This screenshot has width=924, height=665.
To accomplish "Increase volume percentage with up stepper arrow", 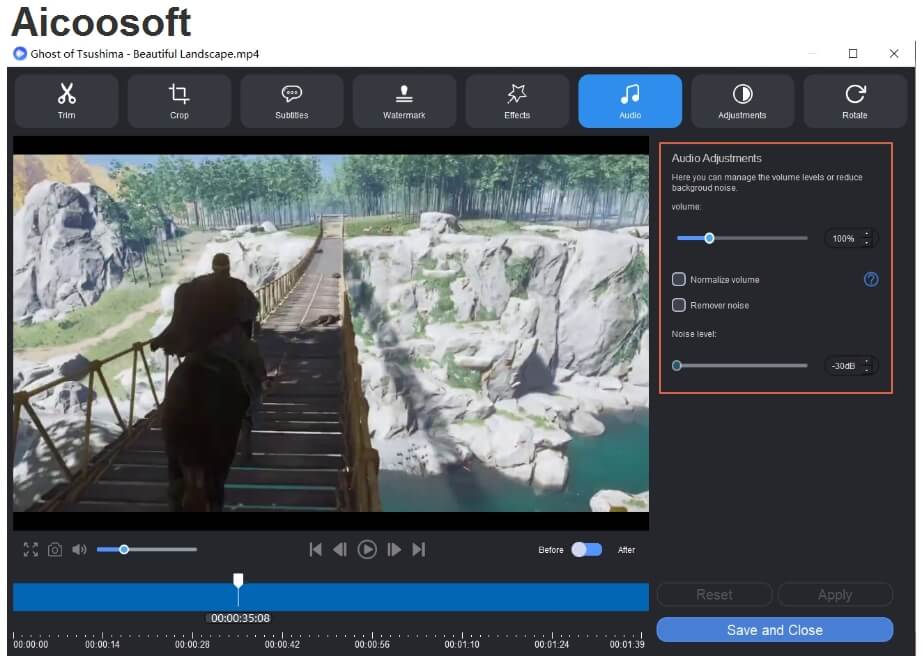I will click(x=867, y=233).
